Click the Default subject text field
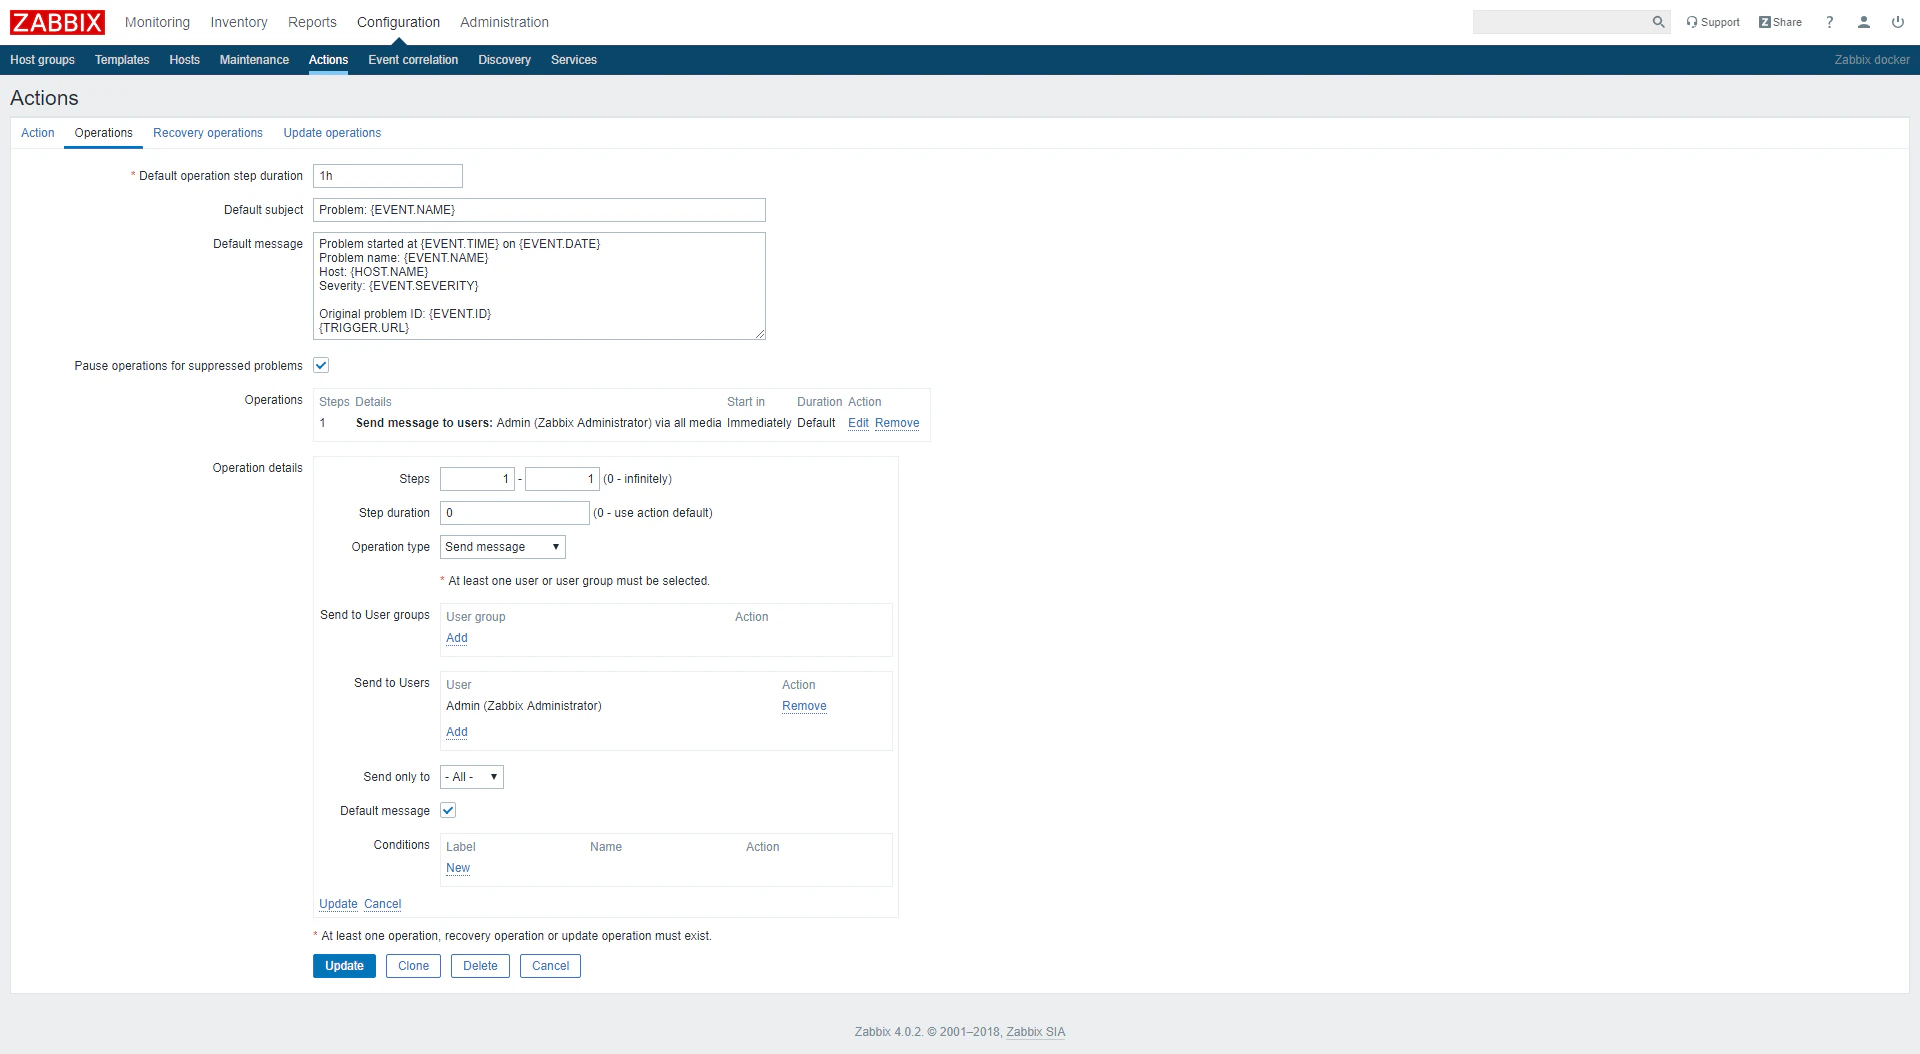 539,210
